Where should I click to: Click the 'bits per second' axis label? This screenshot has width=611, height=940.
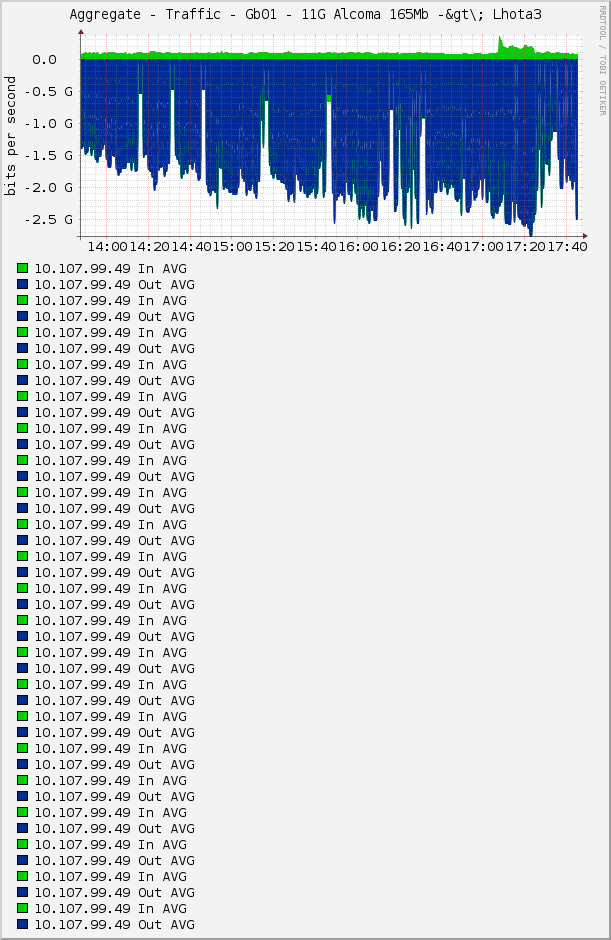pos(10,135)
